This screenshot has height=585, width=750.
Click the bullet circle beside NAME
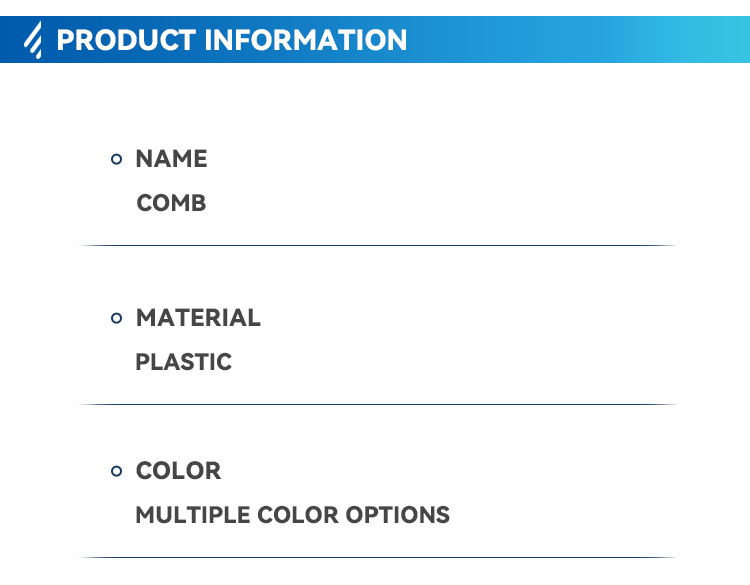click(x=116, y=159)
